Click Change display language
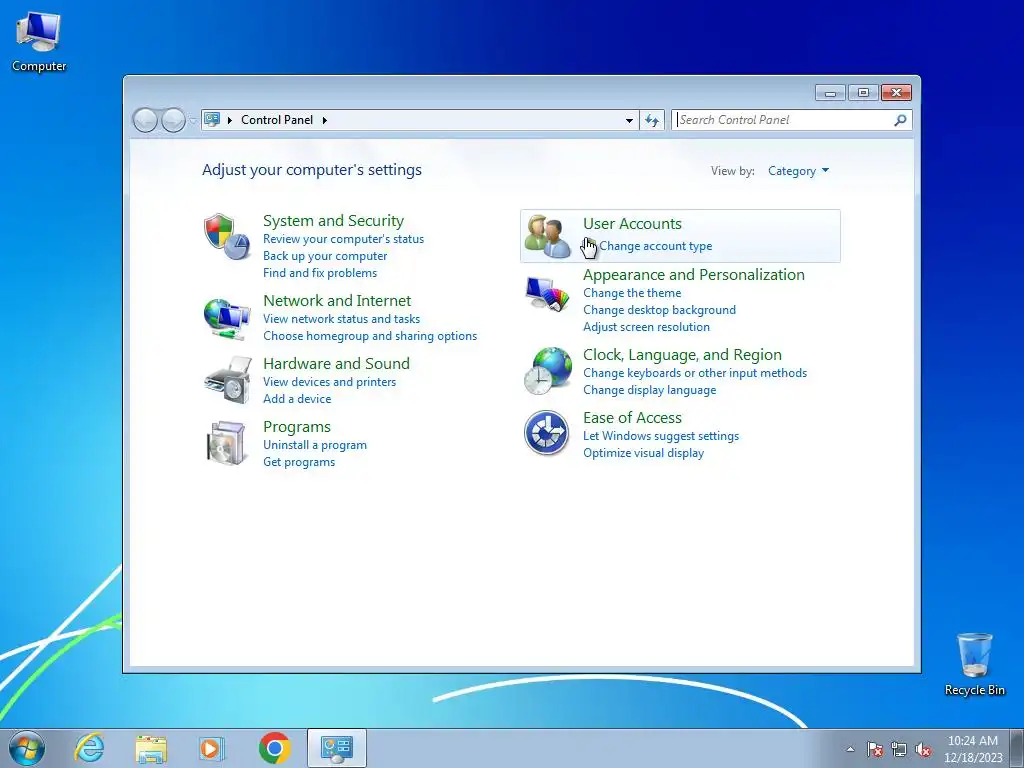1024x768 pixels. point(650,391)
